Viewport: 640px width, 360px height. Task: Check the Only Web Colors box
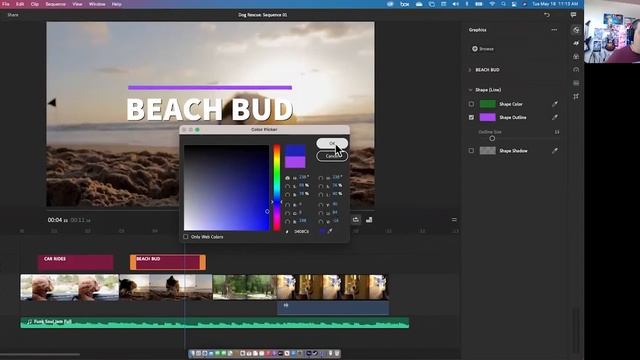186,237
